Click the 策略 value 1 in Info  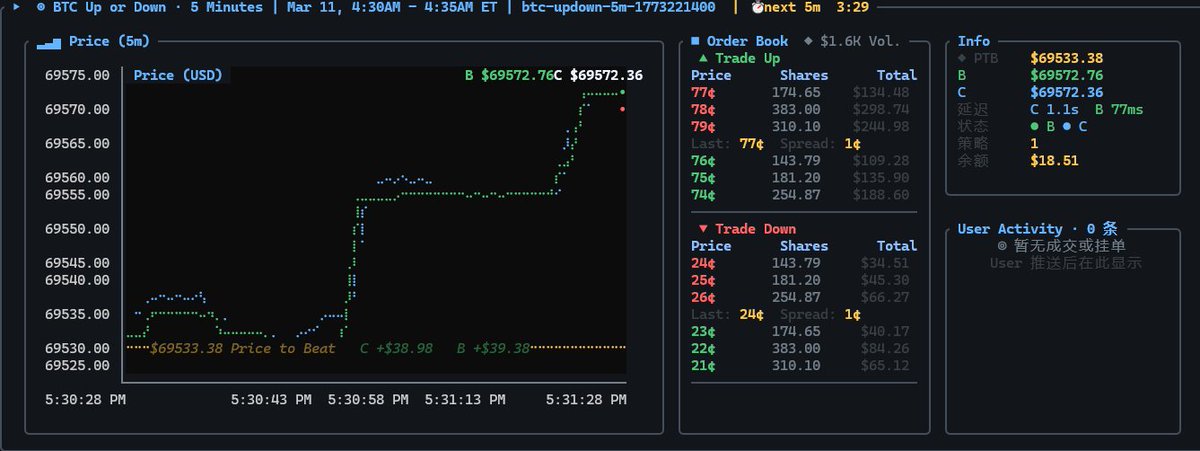click(1035, 143)
